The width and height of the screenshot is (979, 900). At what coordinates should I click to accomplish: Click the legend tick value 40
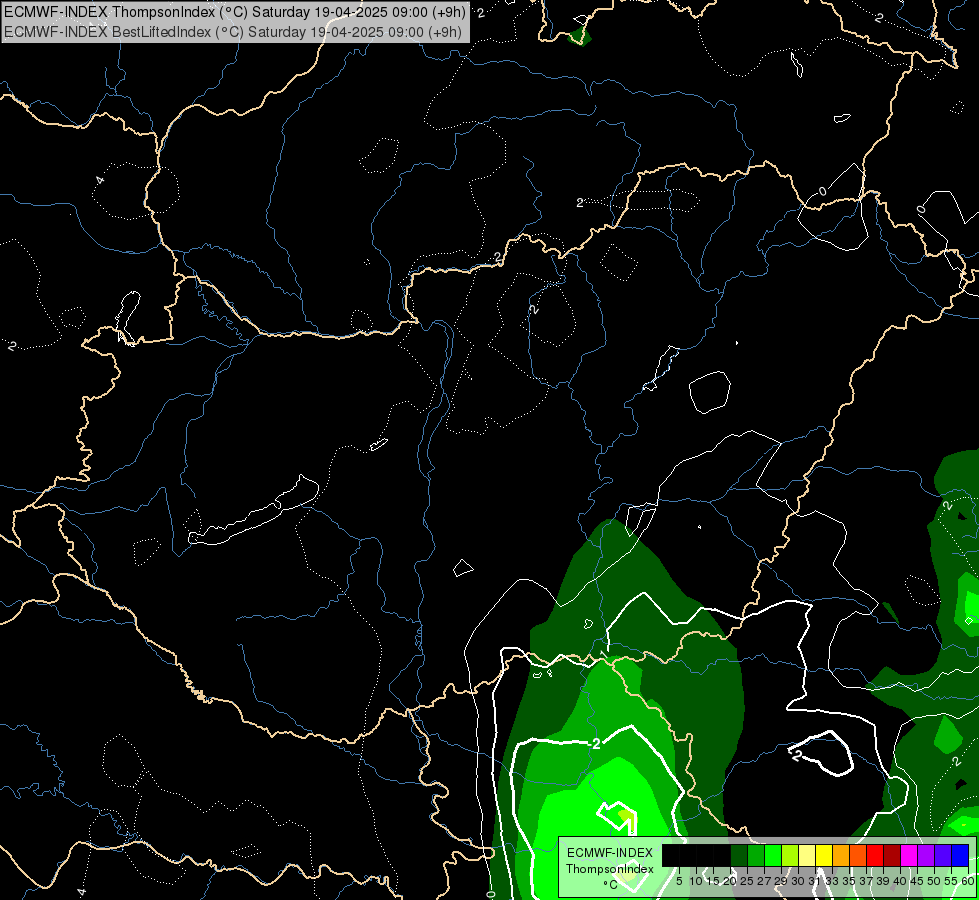pyautogui.click(x=900, y=881)
